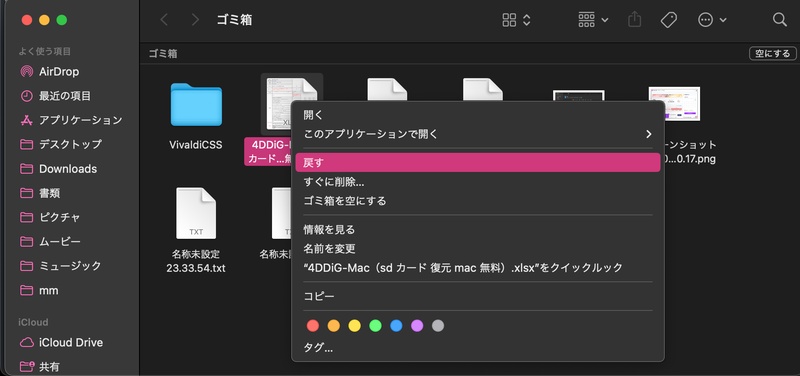This screenshot has width=800, height=376.
Task: Choose the クイックルック menu item
Action: 478,267
